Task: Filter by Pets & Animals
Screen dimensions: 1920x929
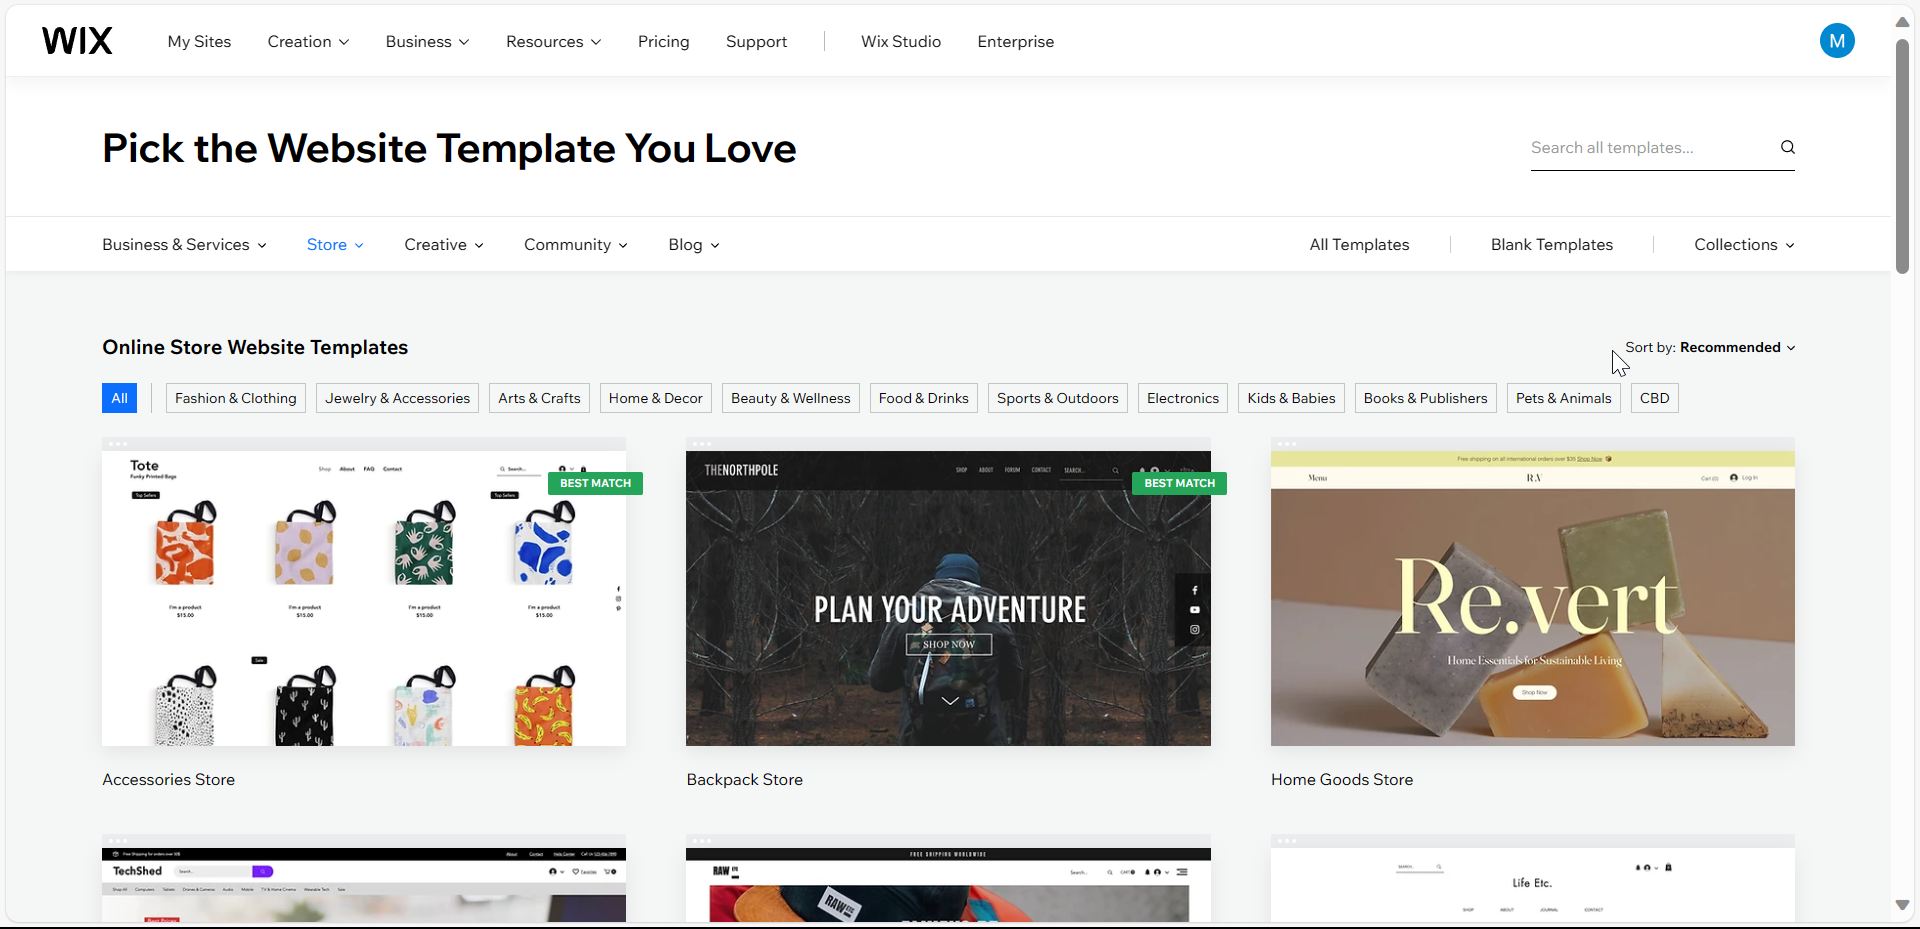Action: 1564,398
